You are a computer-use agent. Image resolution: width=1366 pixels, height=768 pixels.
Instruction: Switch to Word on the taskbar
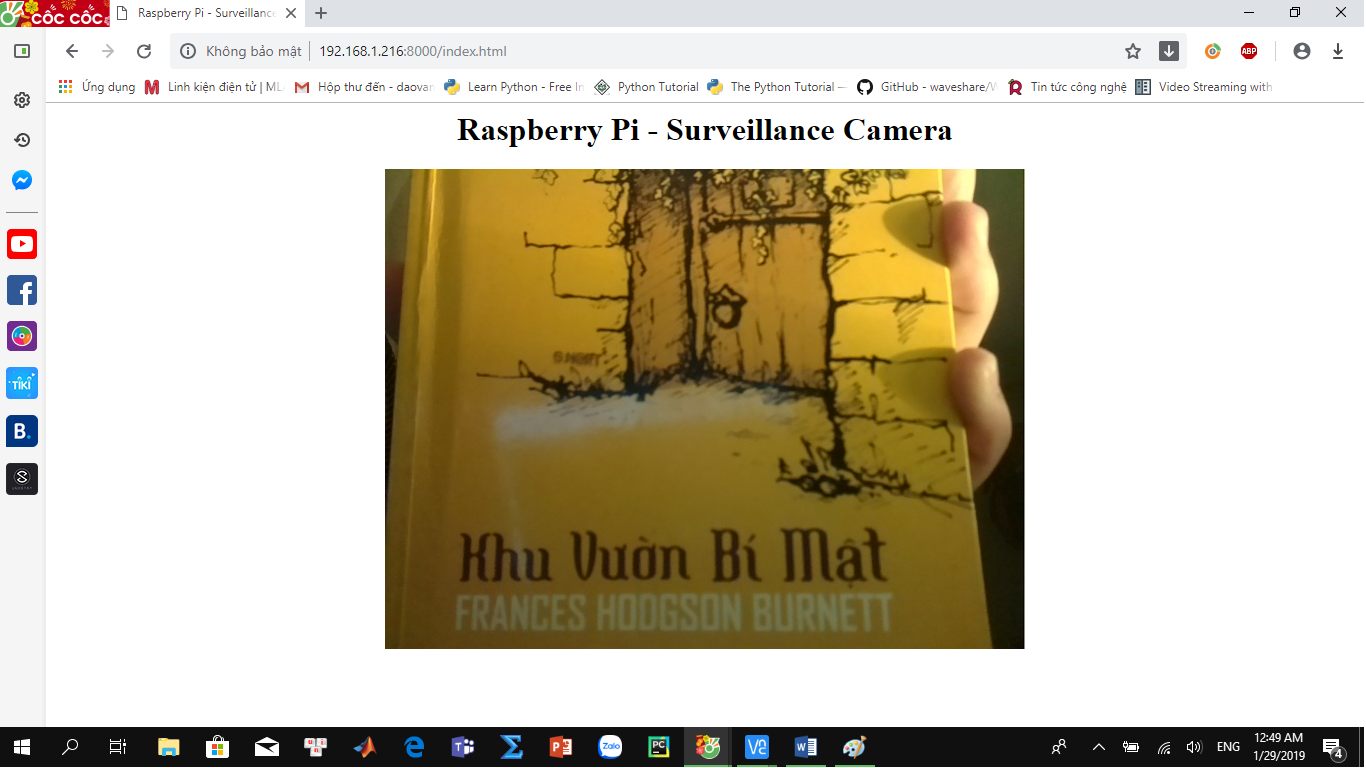(x=806, y=747)
